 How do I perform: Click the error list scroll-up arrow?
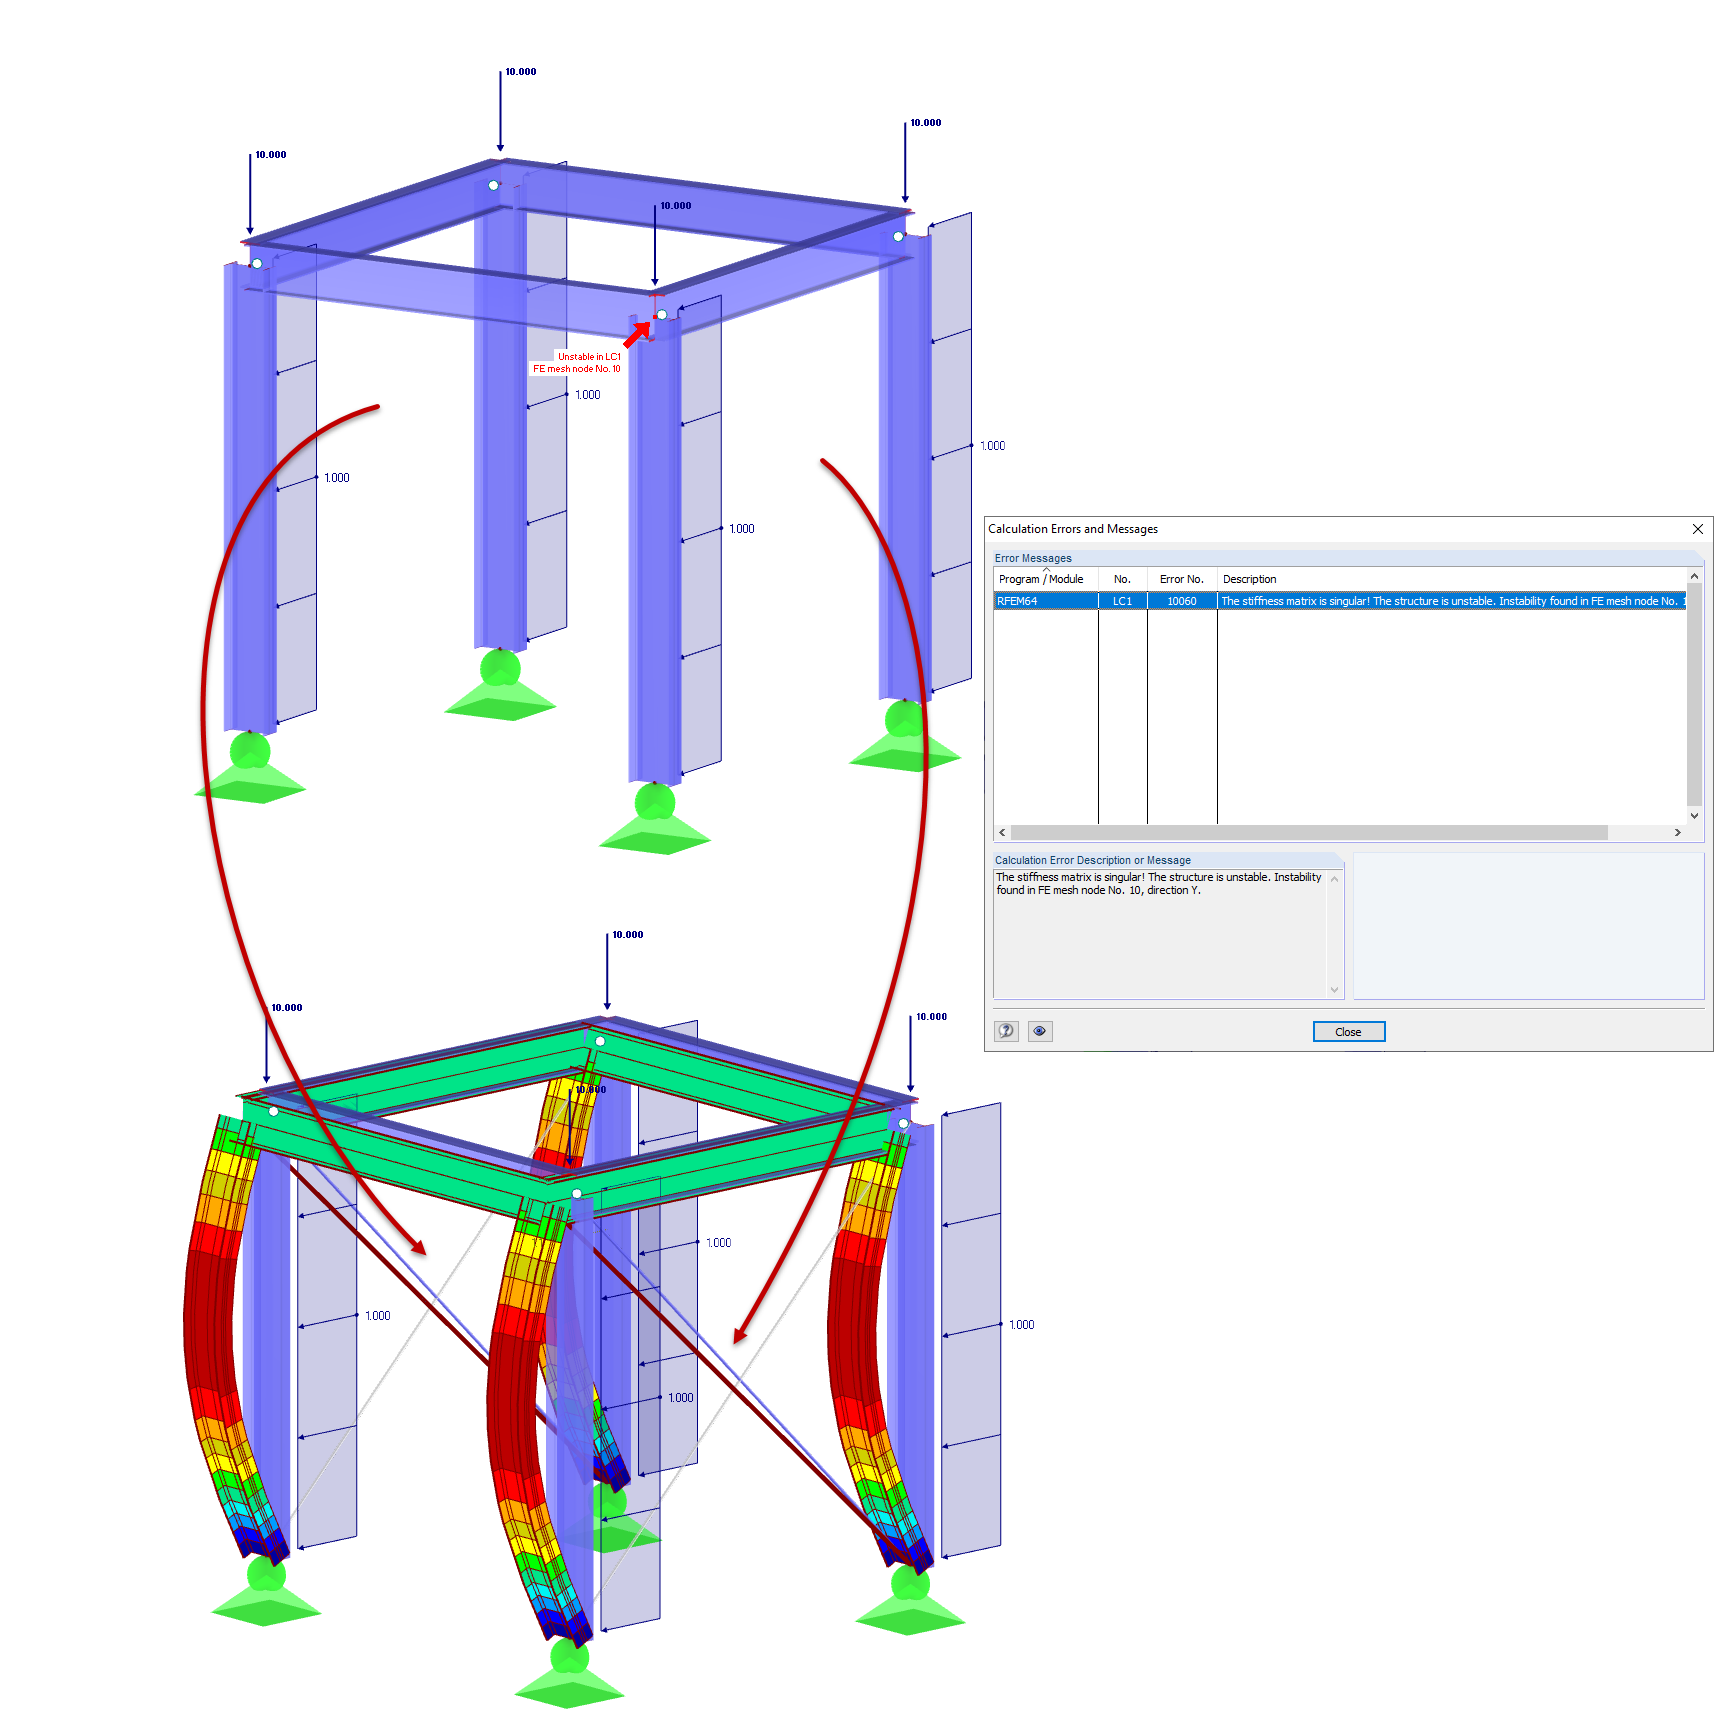click(x=1694, y=576)
